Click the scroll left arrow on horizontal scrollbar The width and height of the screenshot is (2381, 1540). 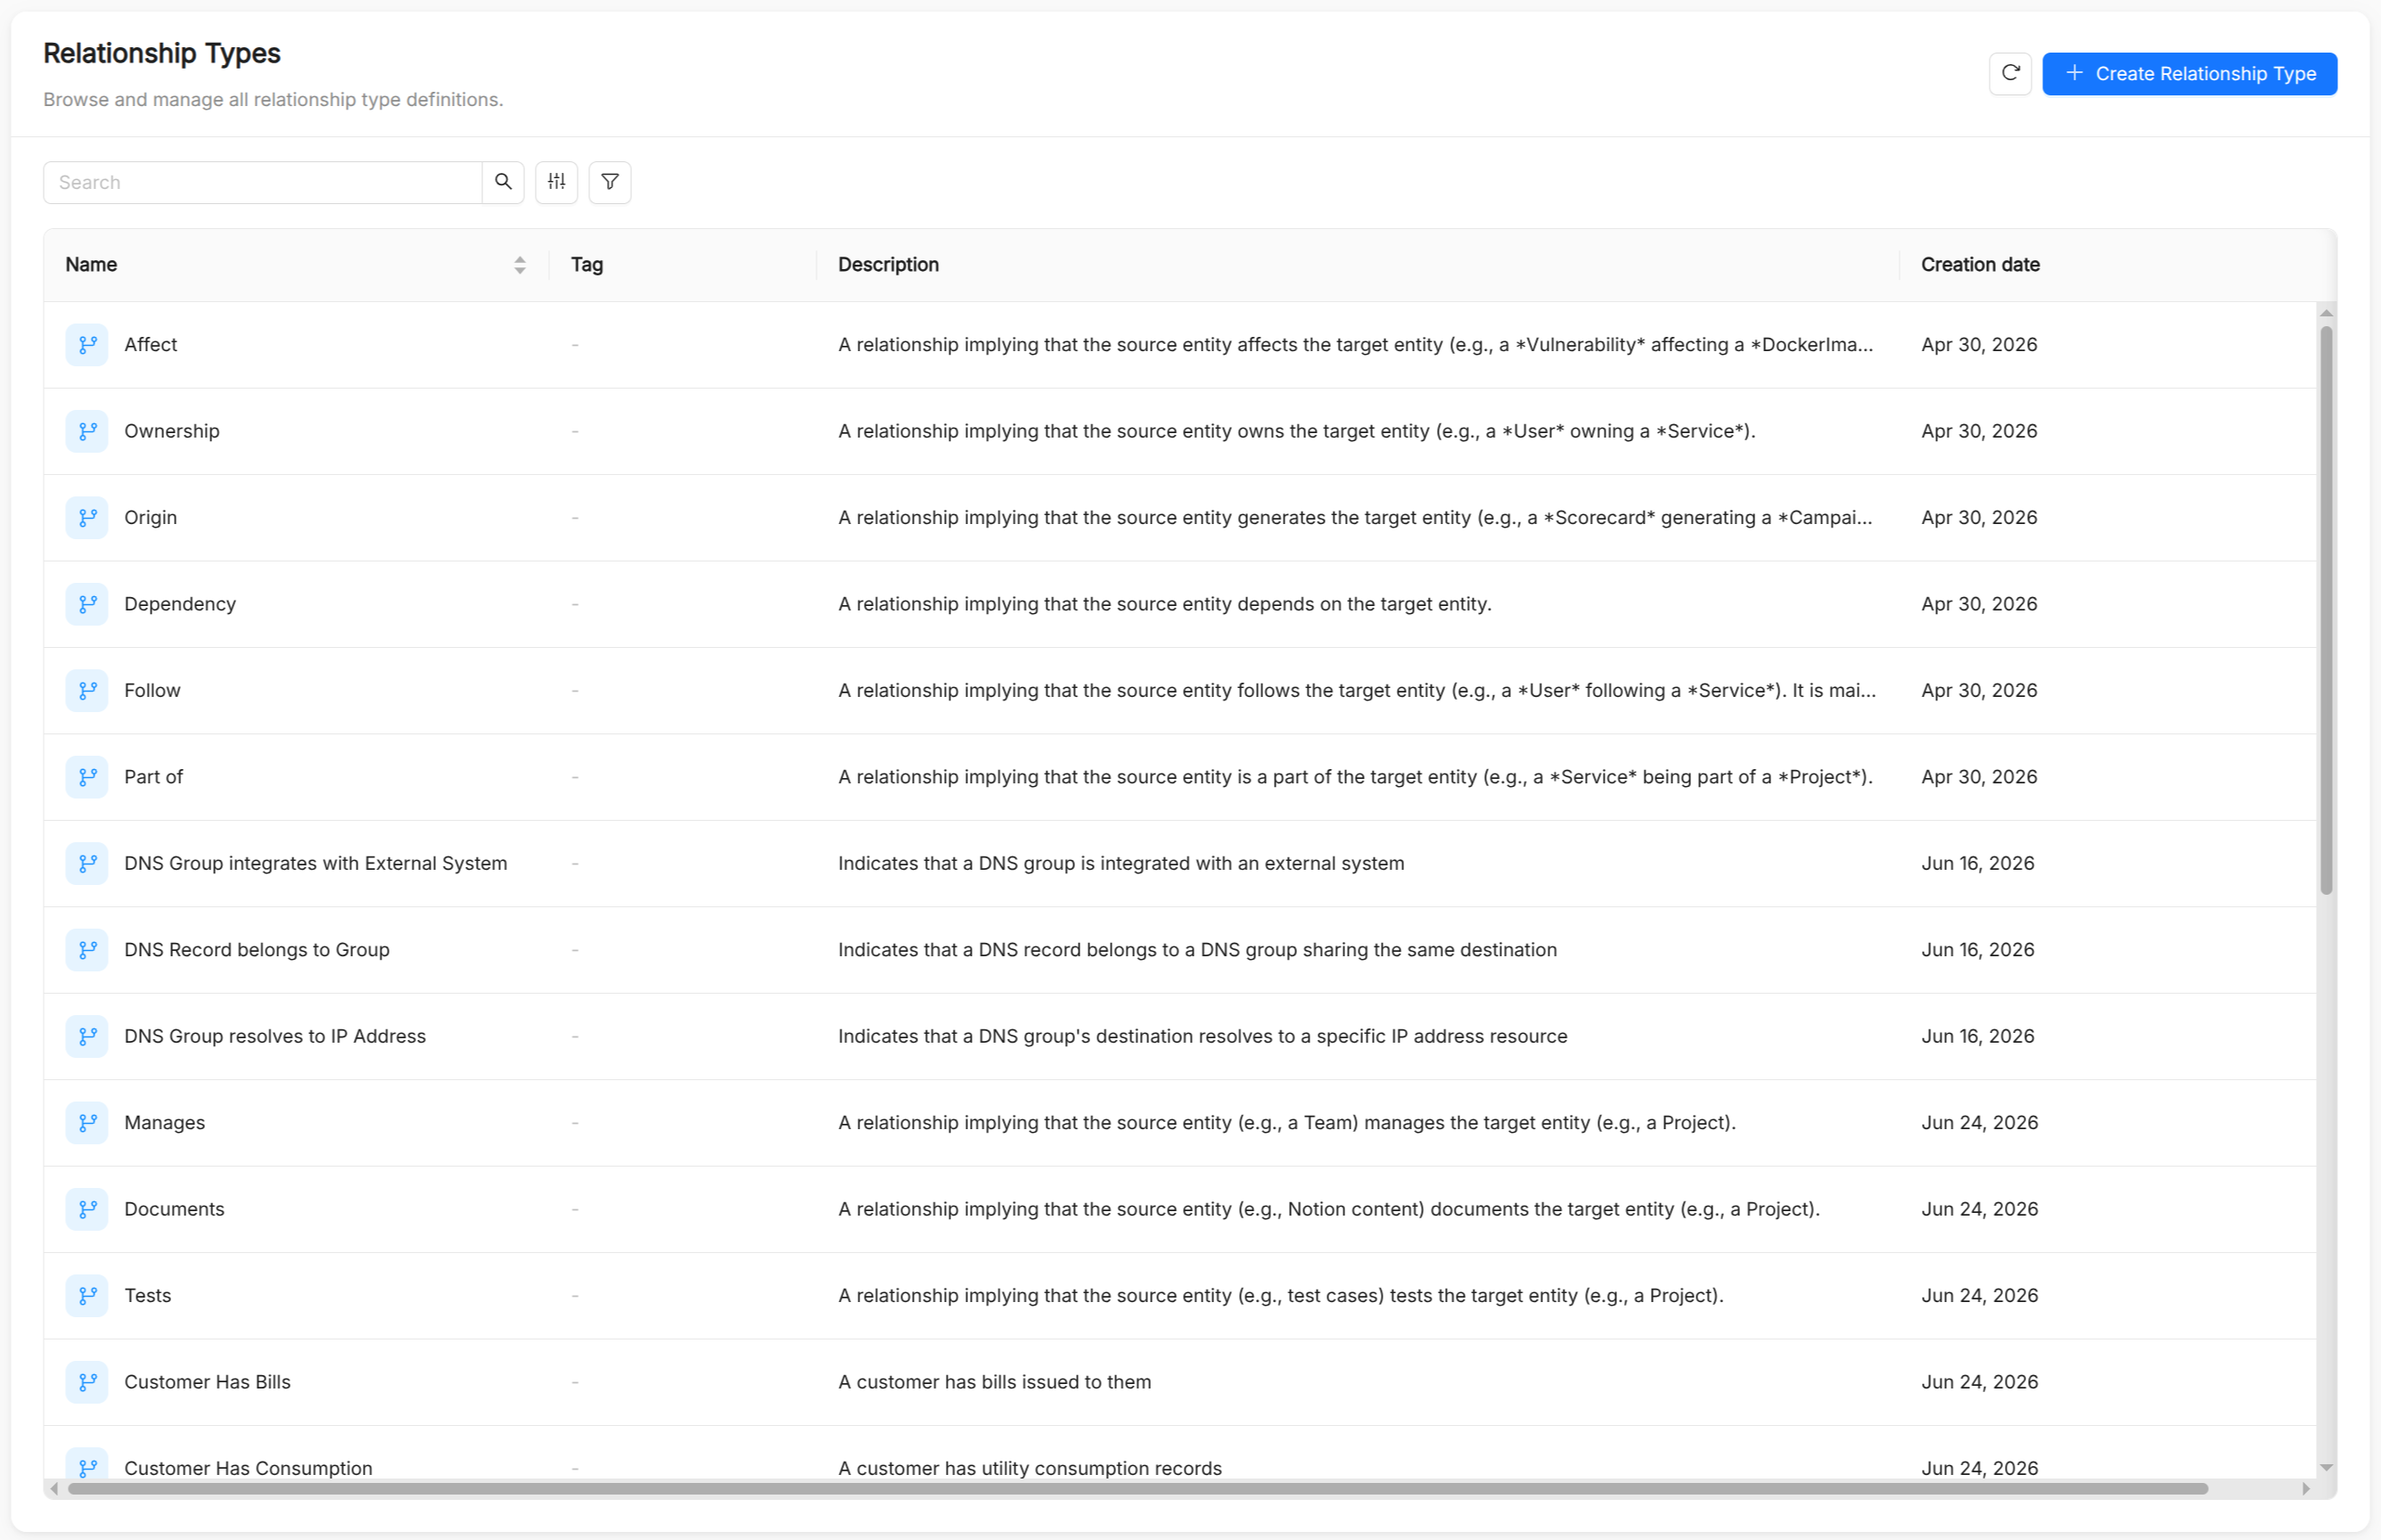click(54, 1489)
